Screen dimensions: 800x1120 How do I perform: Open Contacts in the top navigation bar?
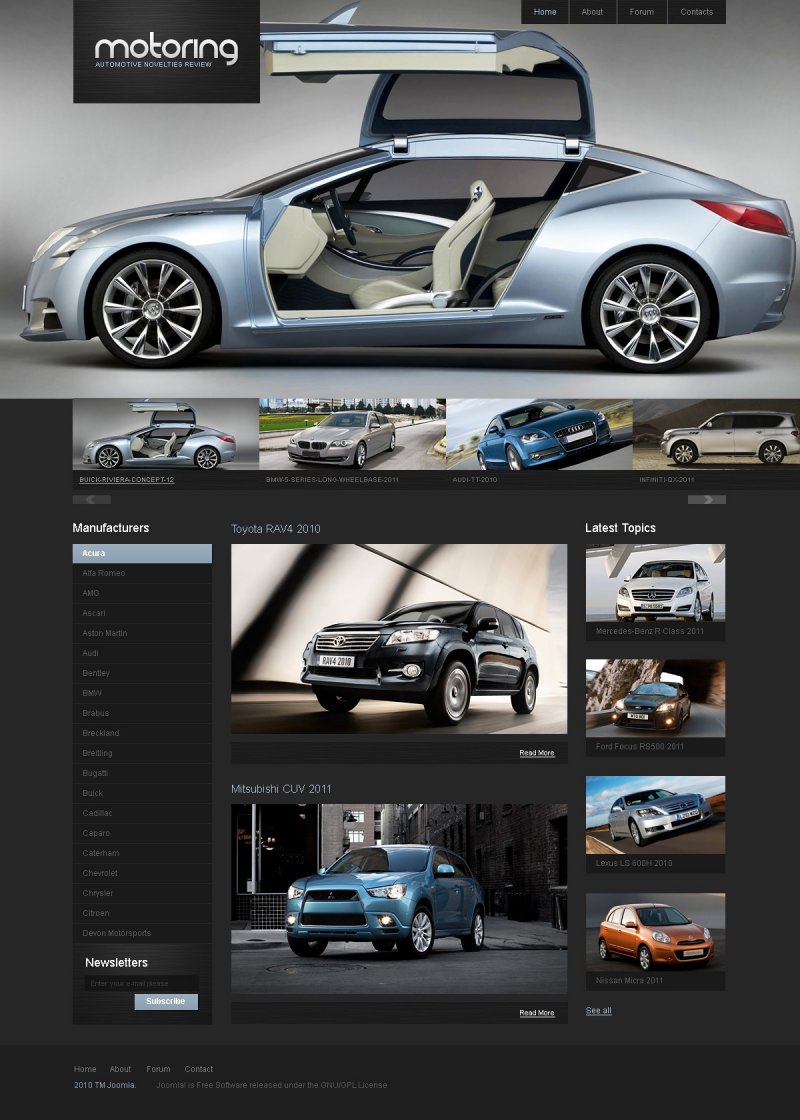click(696, 12)
